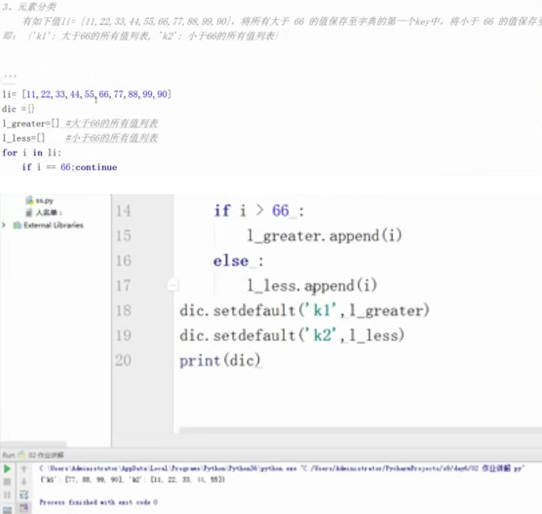The image size is (542, 514).
Task: Click the 'for i in li:' line
Action: 31,152
